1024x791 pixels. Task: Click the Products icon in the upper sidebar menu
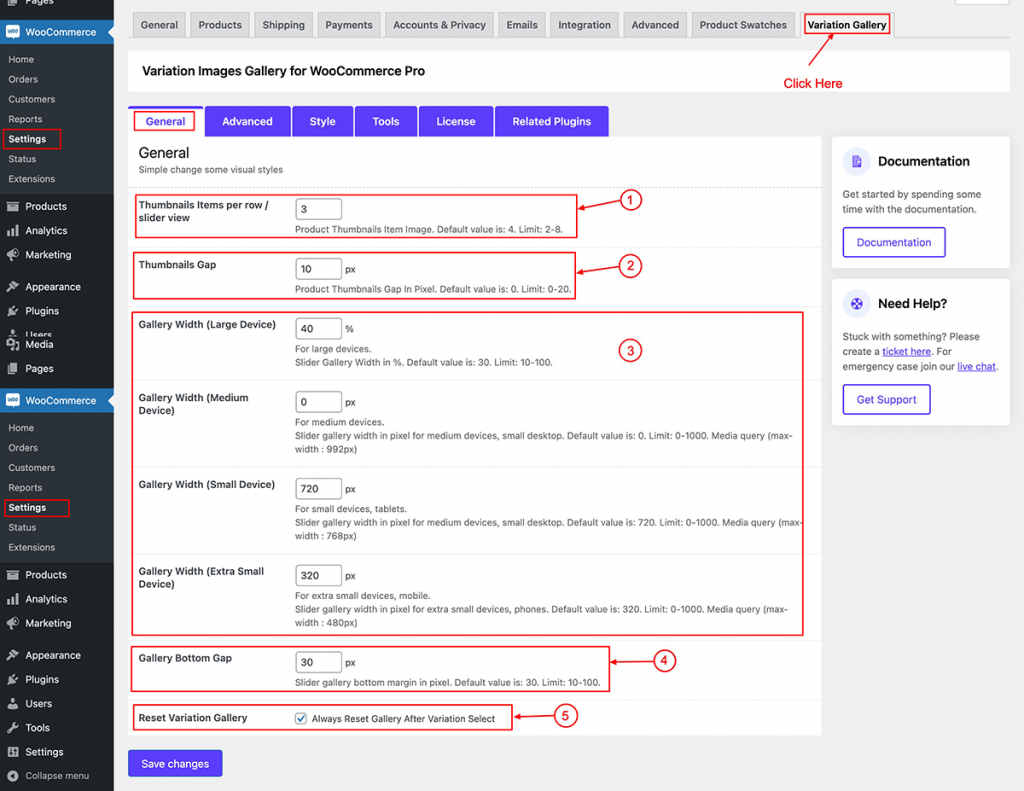click(x=12, y=206)
